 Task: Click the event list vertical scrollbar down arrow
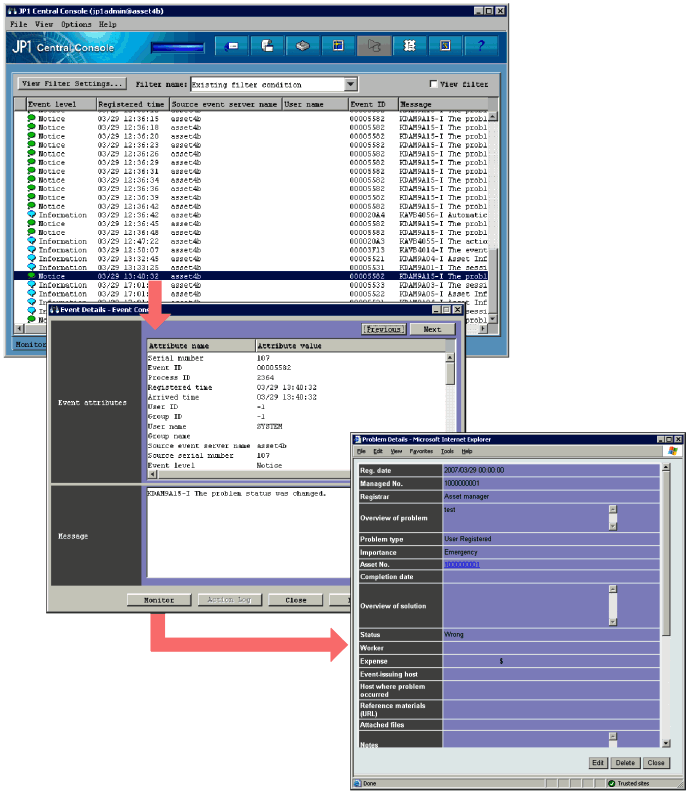tap(493, 319)
